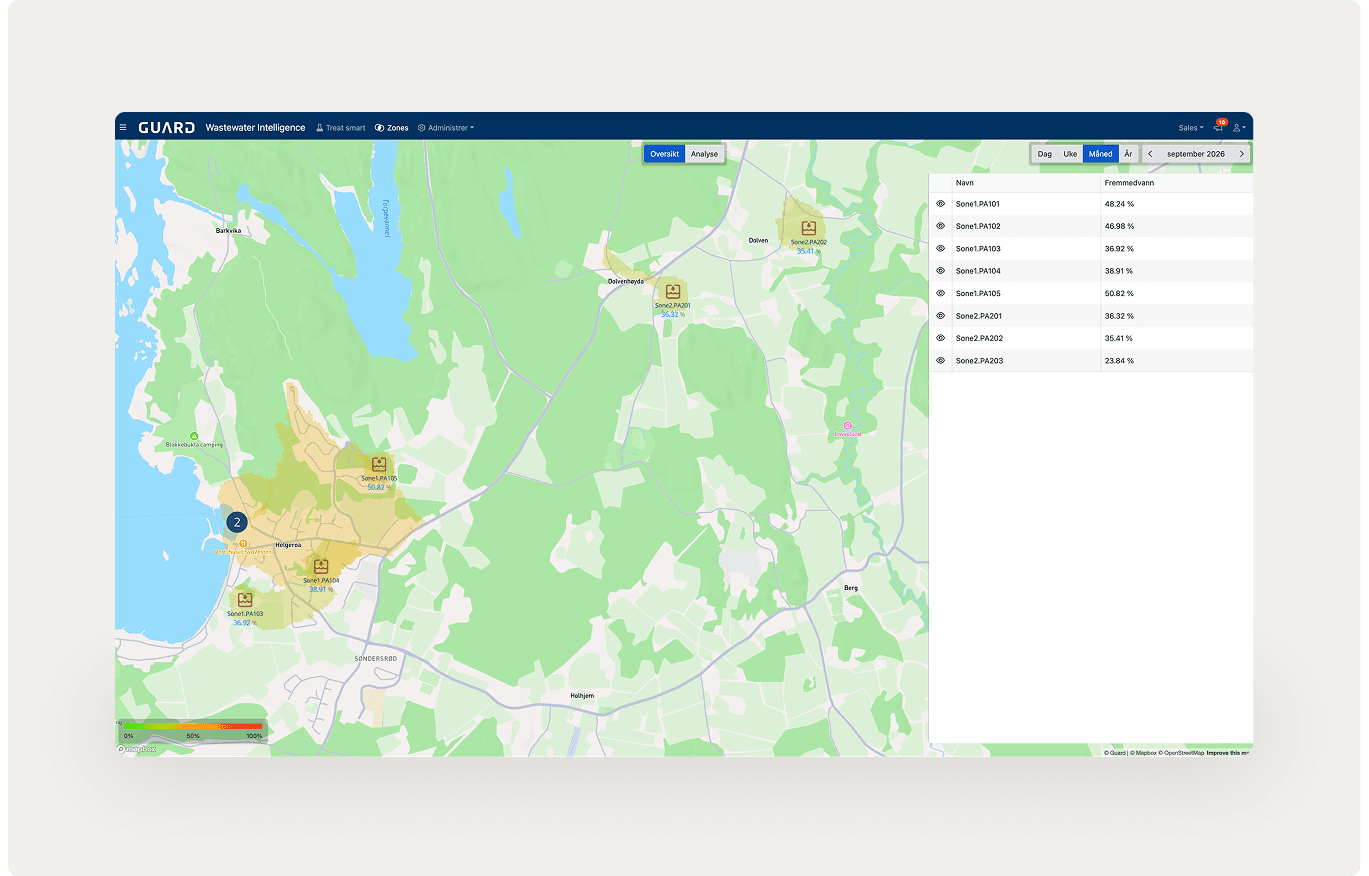1369x876 pixels.
Task: Click the 48.24 % value for Sone1.PA101
Action: coord(1119,204)
